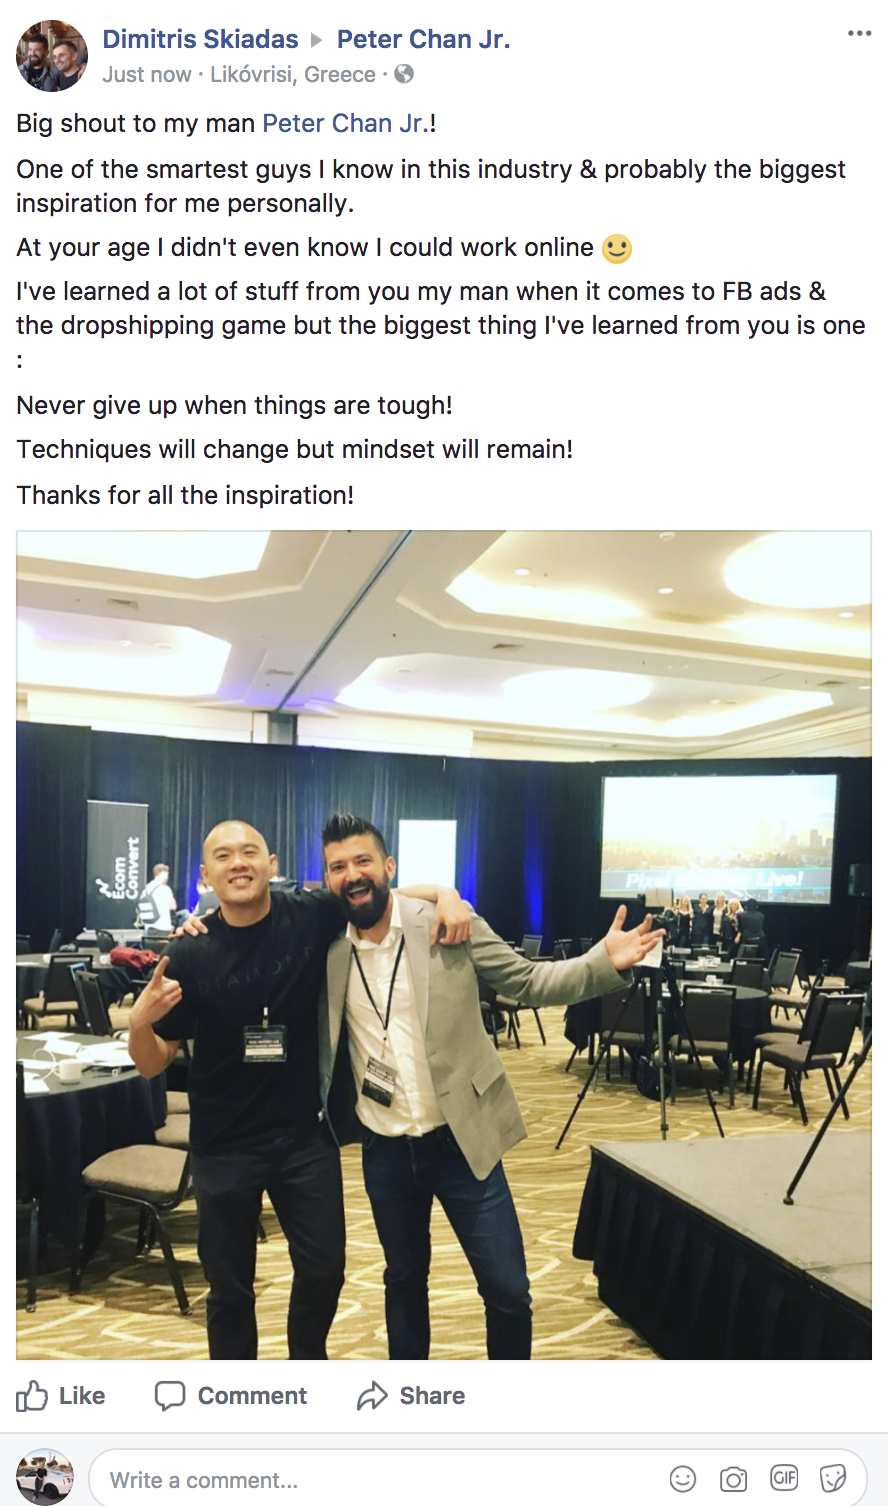
Task: Open the Likóvrisi, Greece location link
Action: coord(293,75)
